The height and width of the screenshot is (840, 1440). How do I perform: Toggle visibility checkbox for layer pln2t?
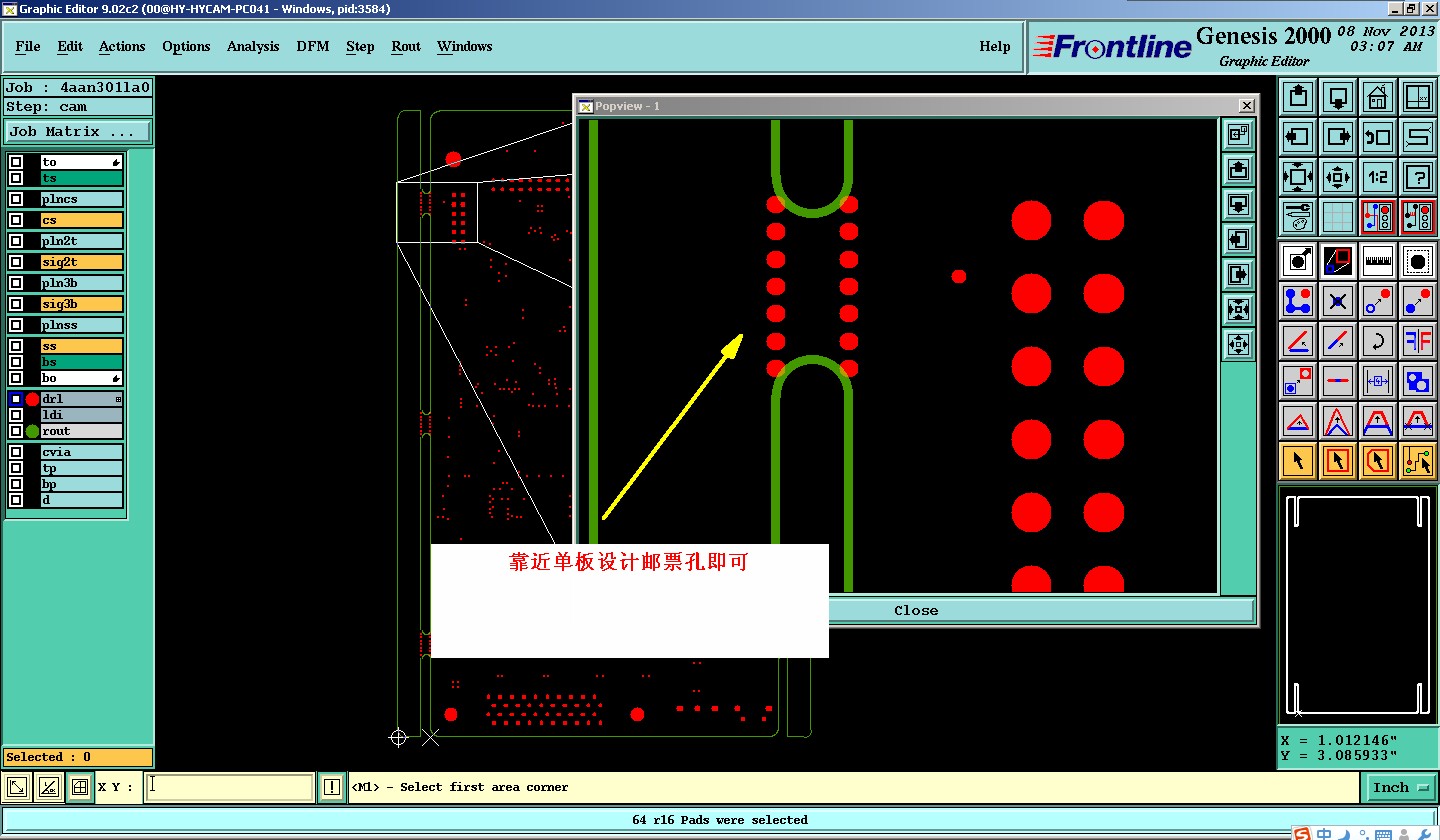[16, 241]
